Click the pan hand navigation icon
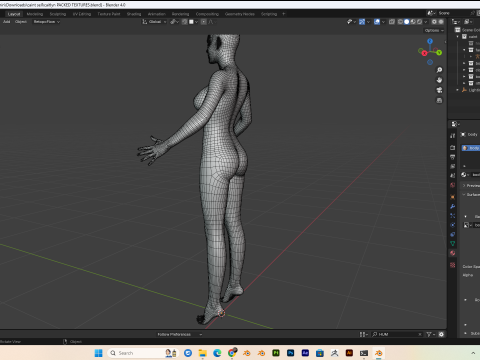Screen dimensions: 480x360 click(x=439, y=80)
